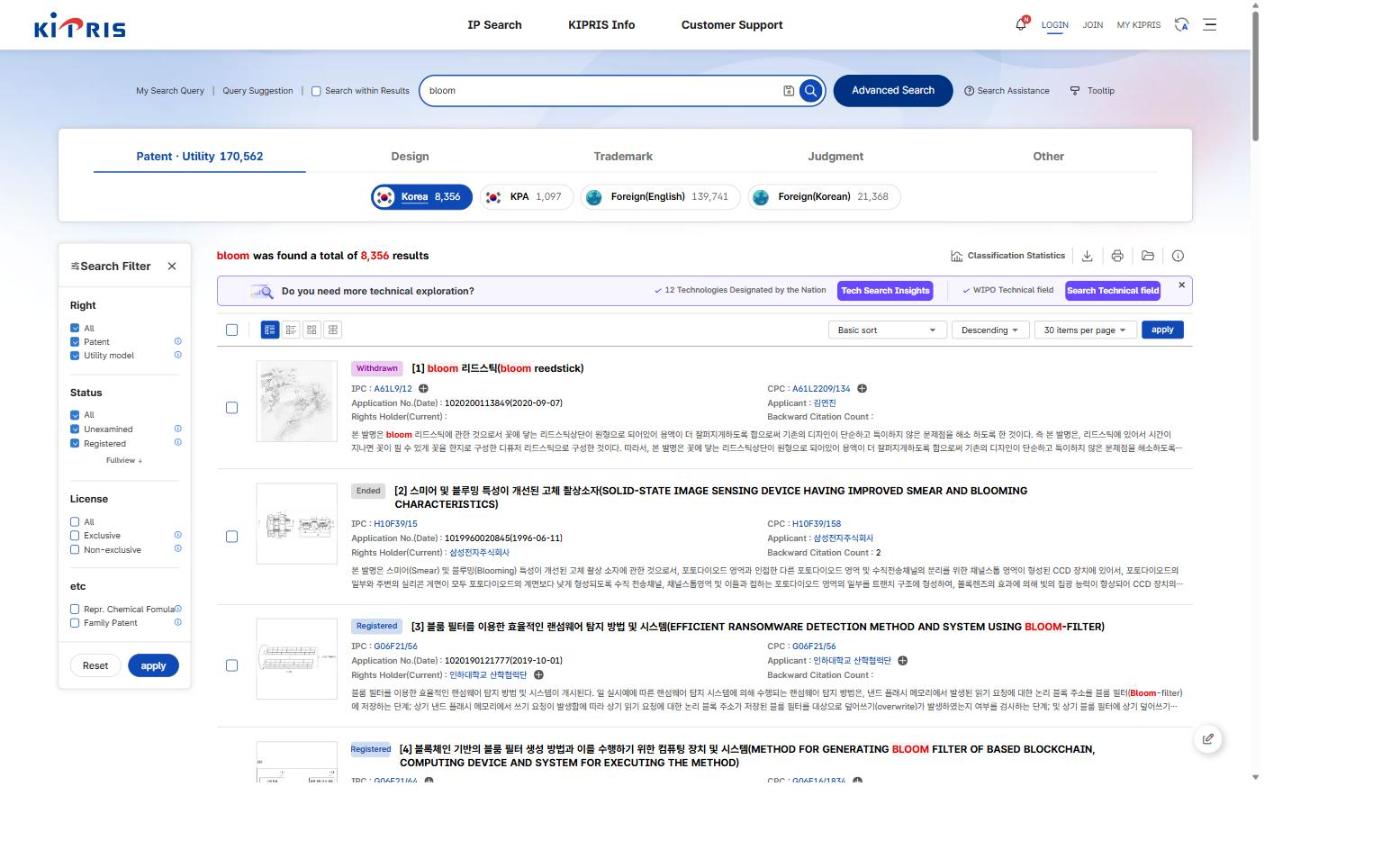Open the 30 items per page dropdown

click(1085, 330)
